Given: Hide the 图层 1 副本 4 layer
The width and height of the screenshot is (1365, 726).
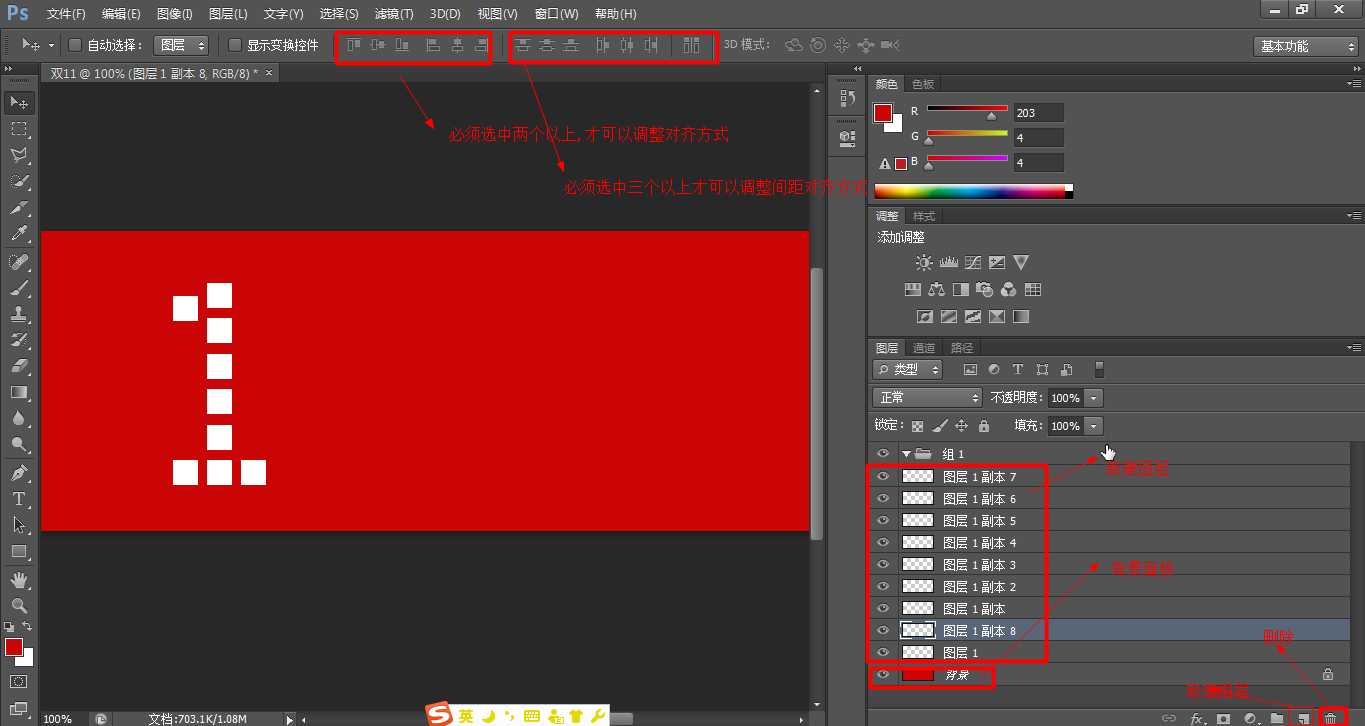Looking at the screenshot, I should (883, 543).
